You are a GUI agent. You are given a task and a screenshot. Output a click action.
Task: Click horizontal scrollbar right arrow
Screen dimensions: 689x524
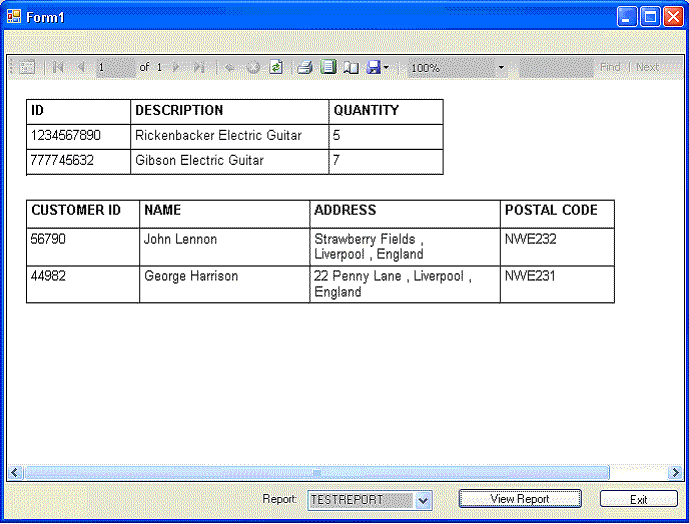coord(674,473)
